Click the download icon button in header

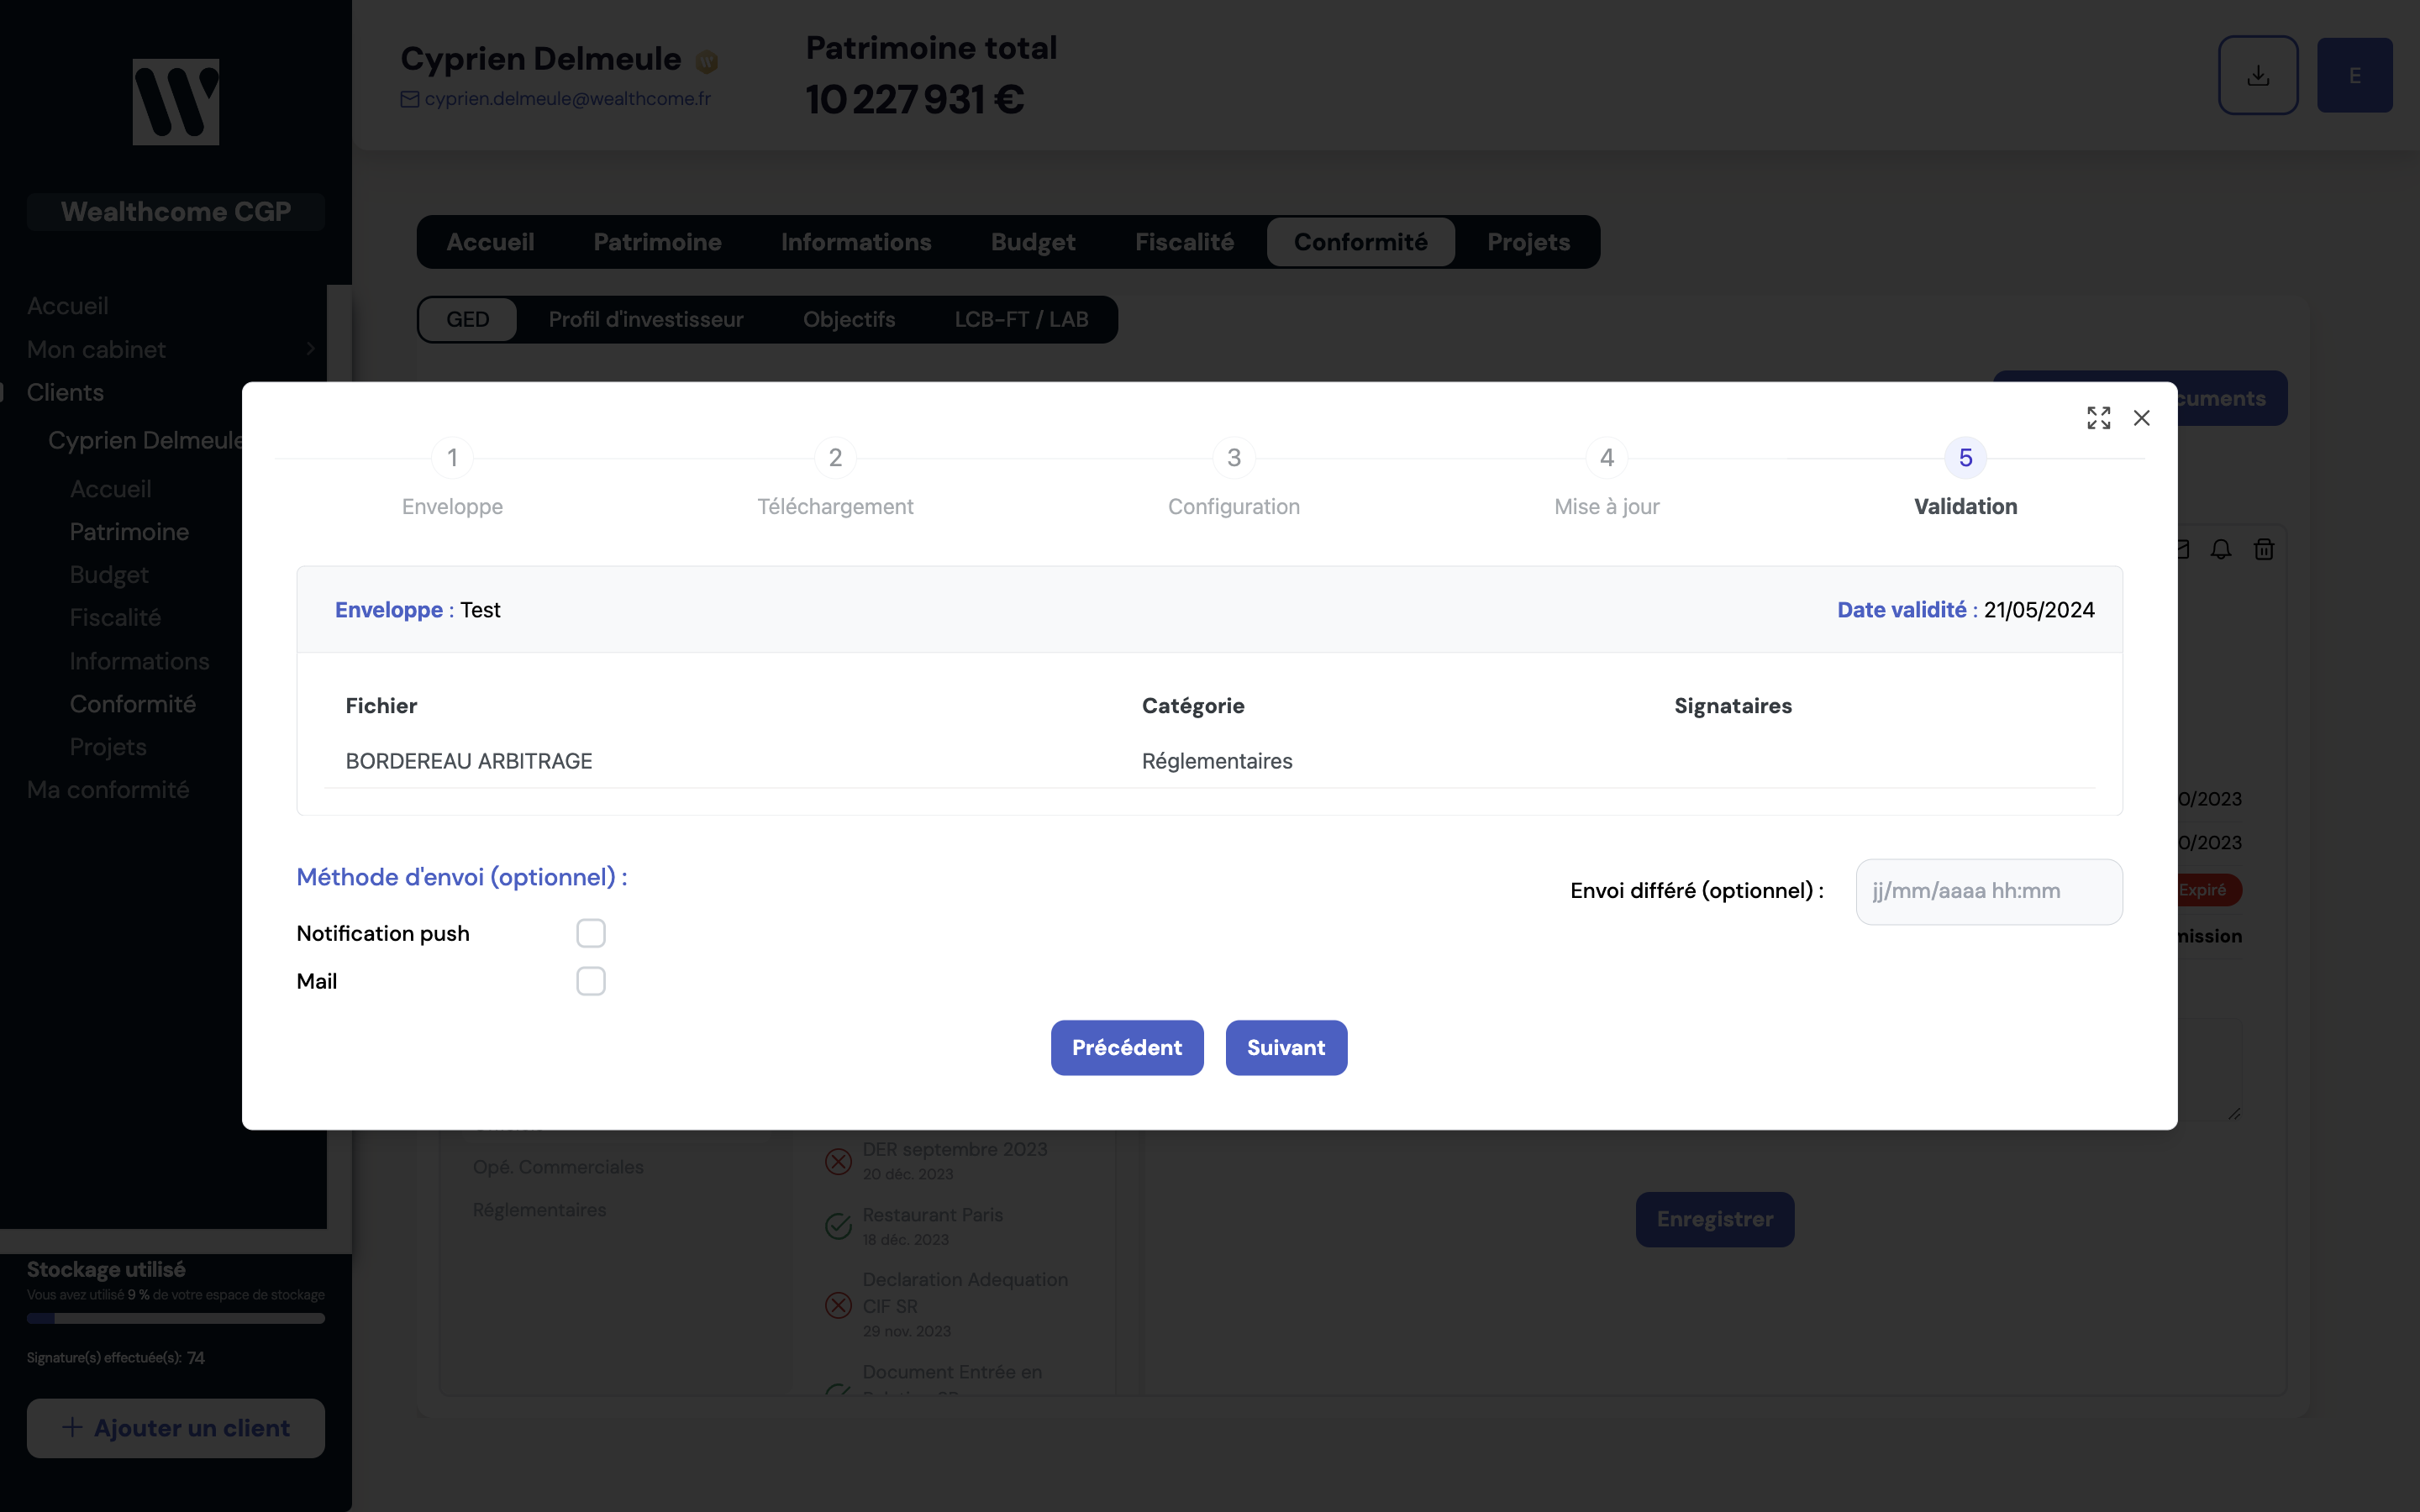point(2258,75)
